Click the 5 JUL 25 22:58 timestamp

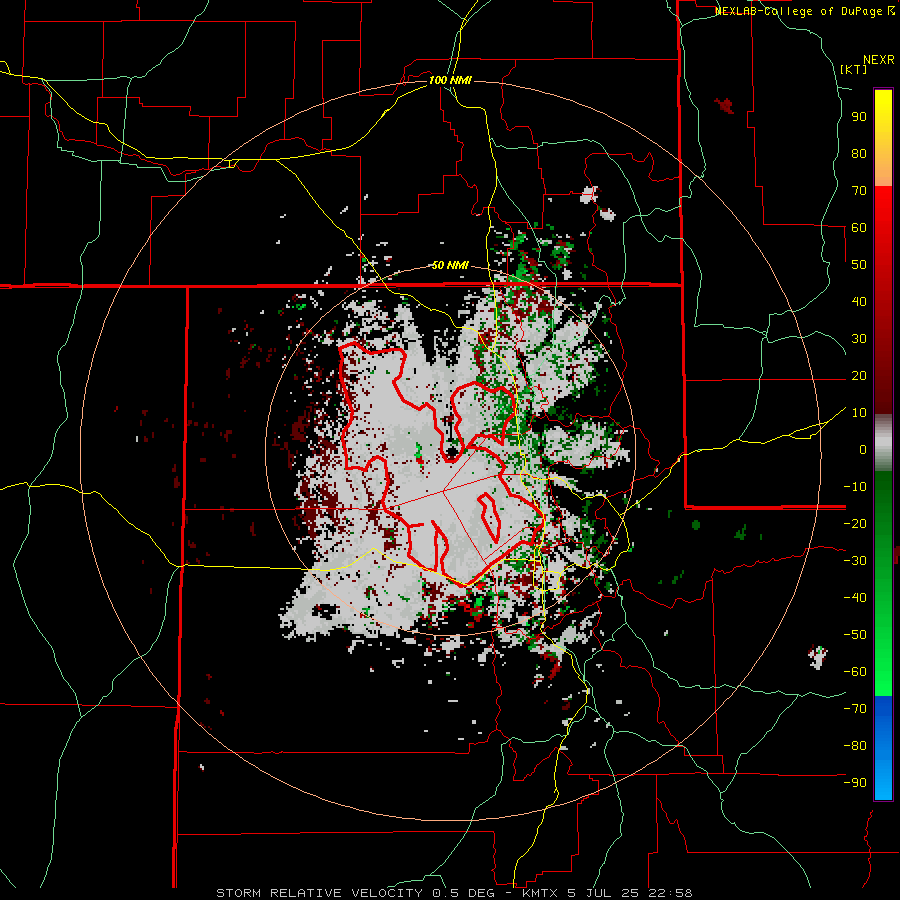(630, 893)
